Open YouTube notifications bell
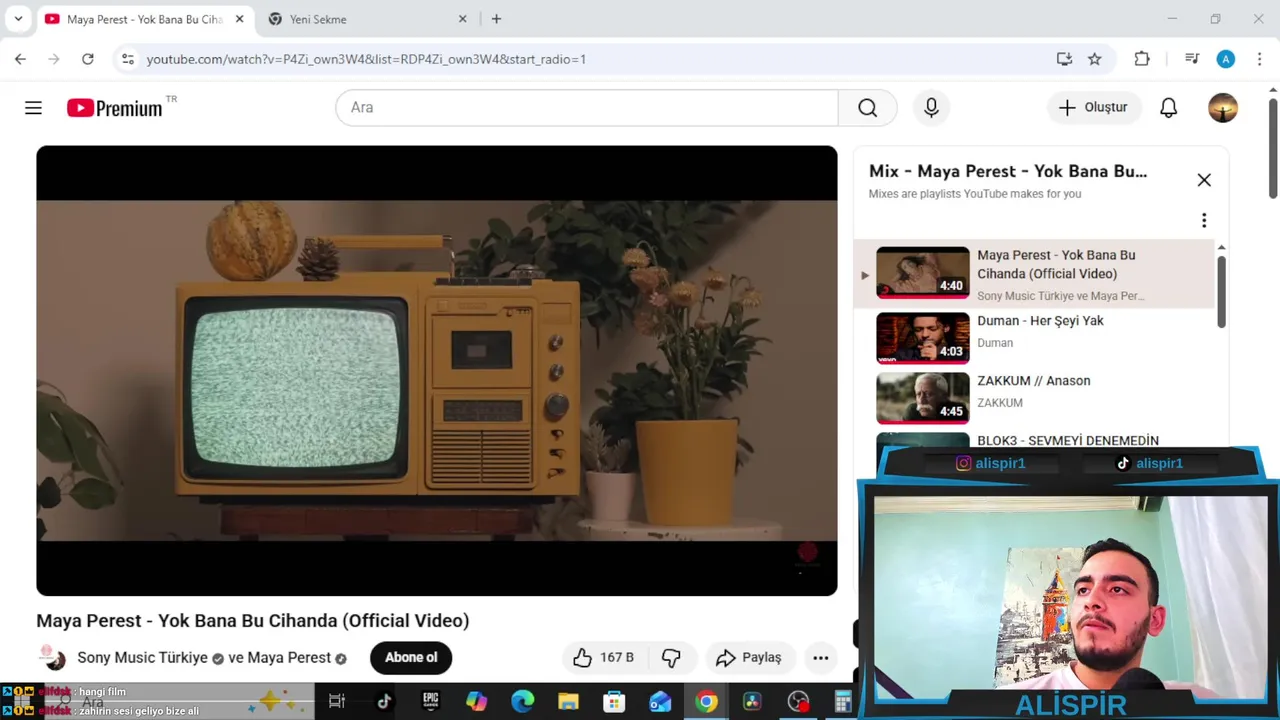Screen dimensions: 1280x720 tap(1168, 108)
